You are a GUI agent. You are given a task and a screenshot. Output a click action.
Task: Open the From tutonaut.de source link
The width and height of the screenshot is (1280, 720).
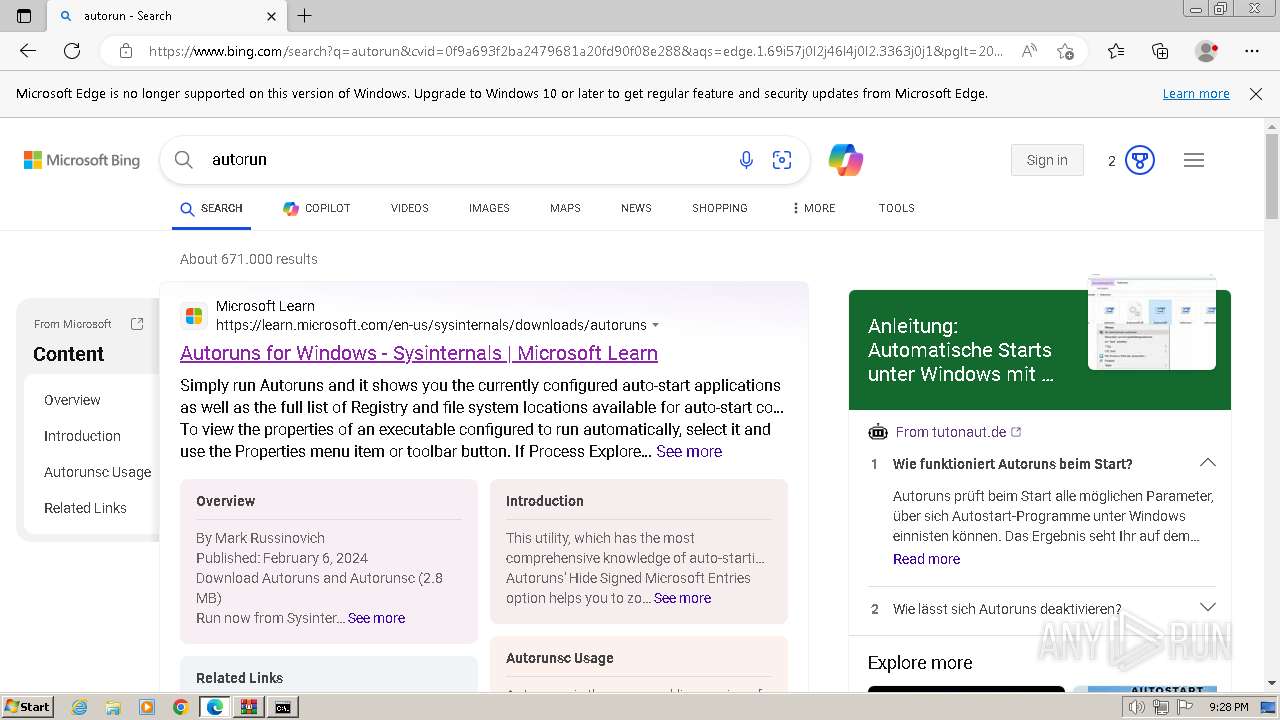[x=958, y=432]
